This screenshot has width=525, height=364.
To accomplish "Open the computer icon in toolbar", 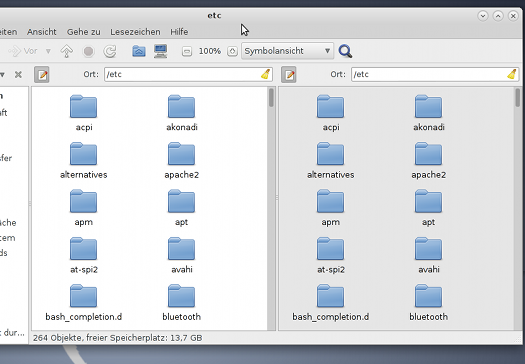I will tap(161, 51).
